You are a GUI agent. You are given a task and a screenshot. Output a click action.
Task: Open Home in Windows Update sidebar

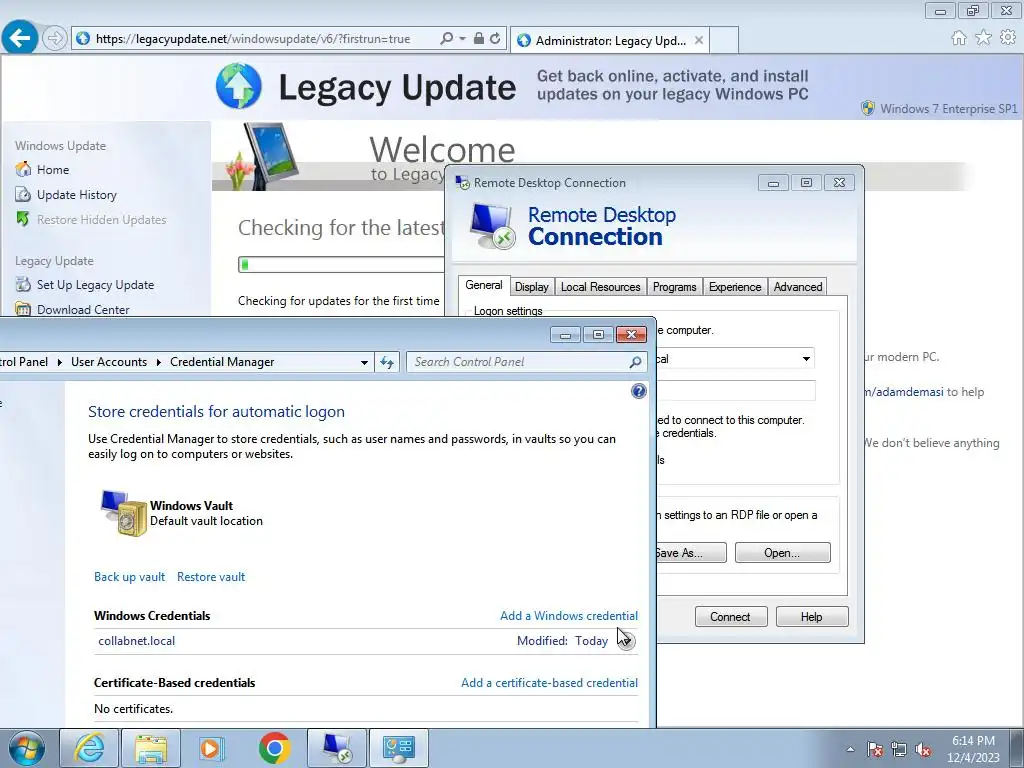53,170
